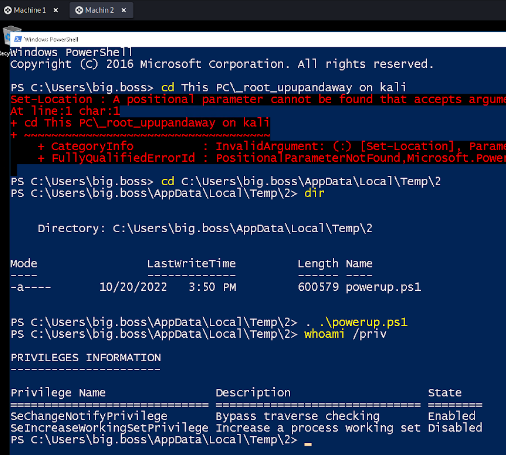Click the copyright Microsoft Corporation line
The image size is (506, 455).
point(222,64)
